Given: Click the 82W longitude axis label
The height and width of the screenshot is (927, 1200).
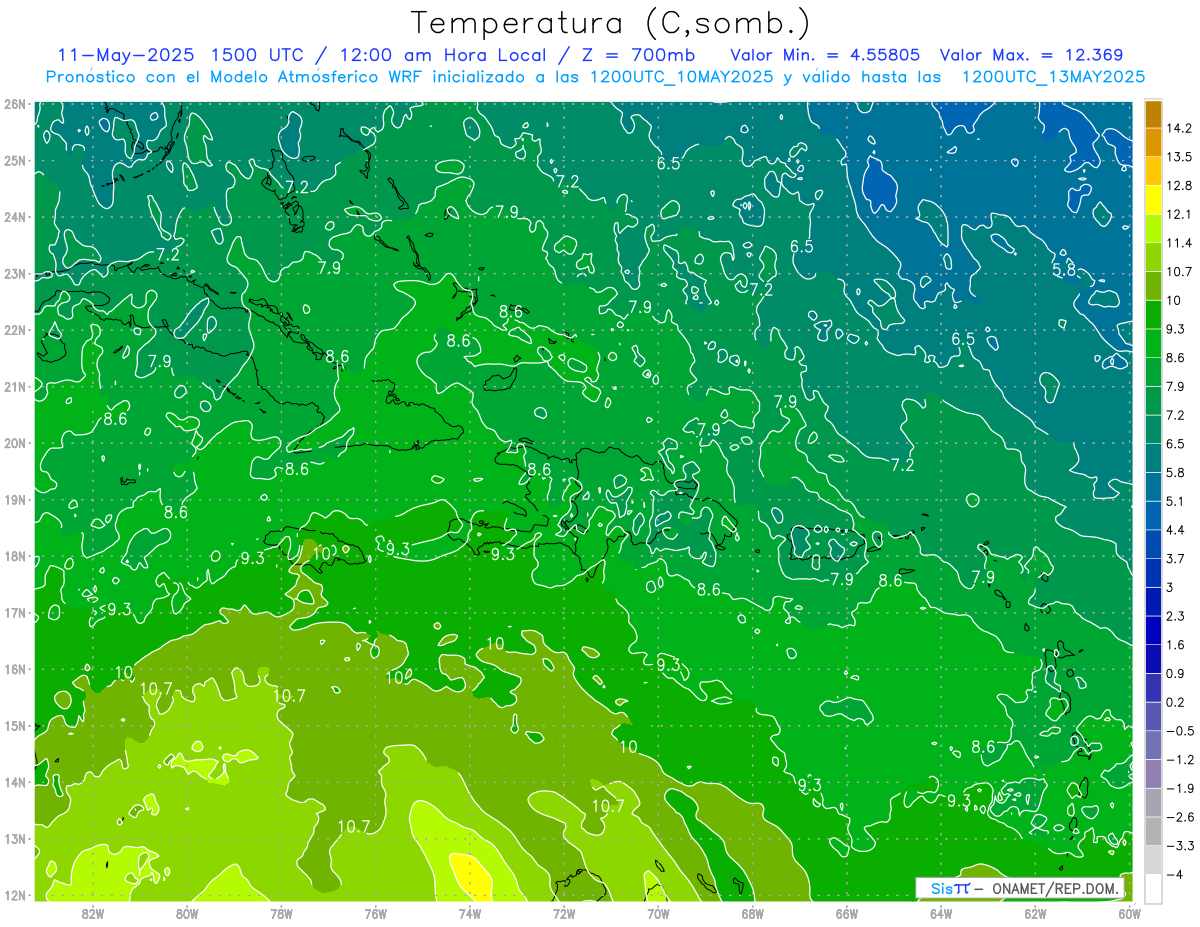Looking at the screenshot, I should (93, 913).
